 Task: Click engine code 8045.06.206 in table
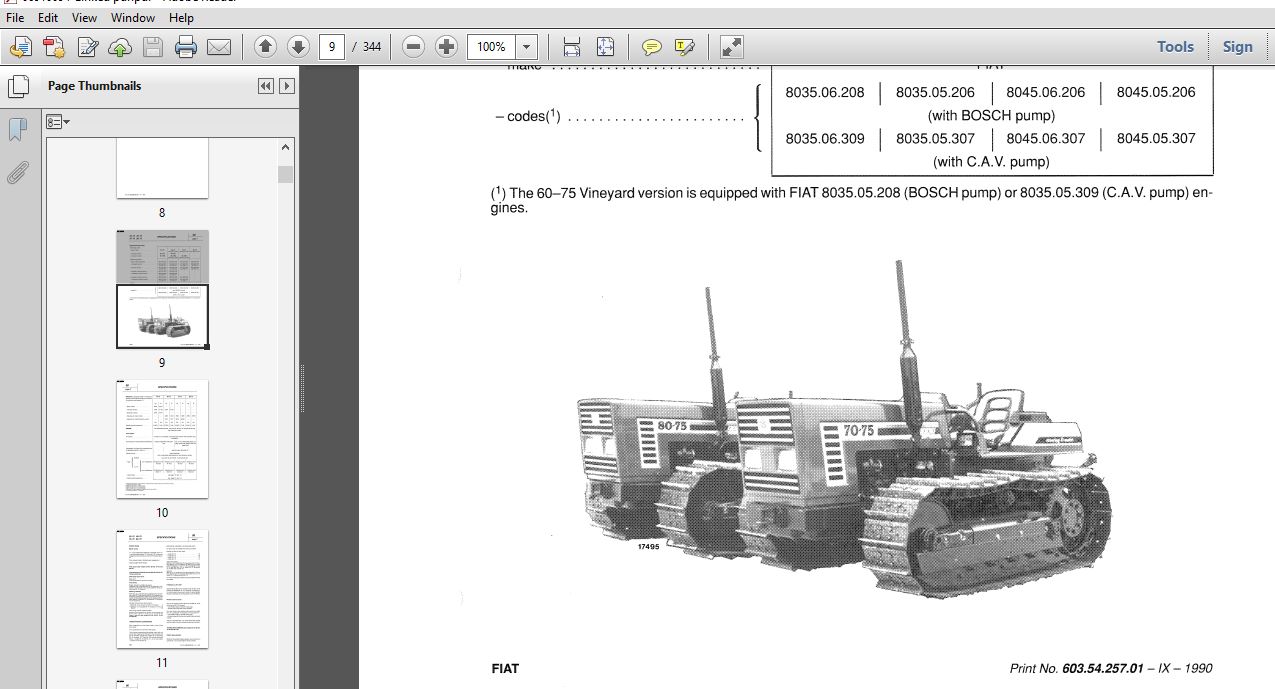pos(1045,92)
